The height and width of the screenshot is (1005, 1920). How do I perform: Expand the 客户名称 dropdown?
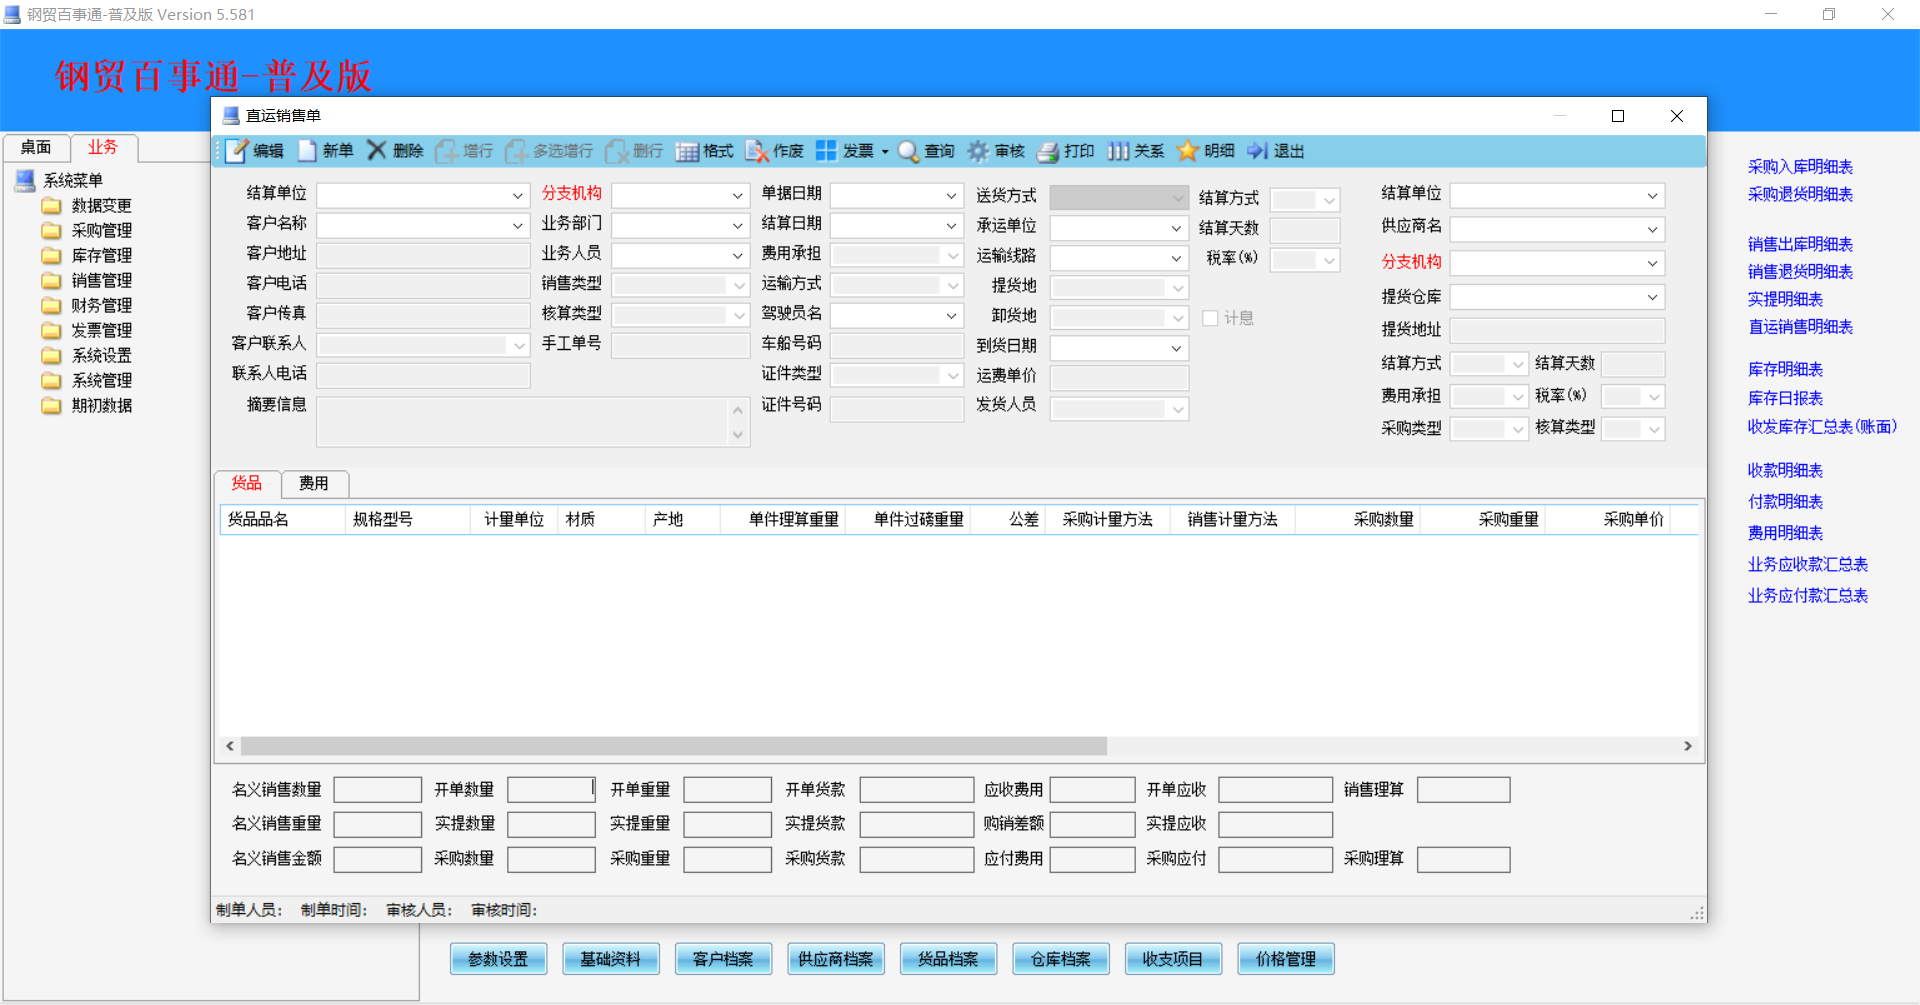point(517,226)
